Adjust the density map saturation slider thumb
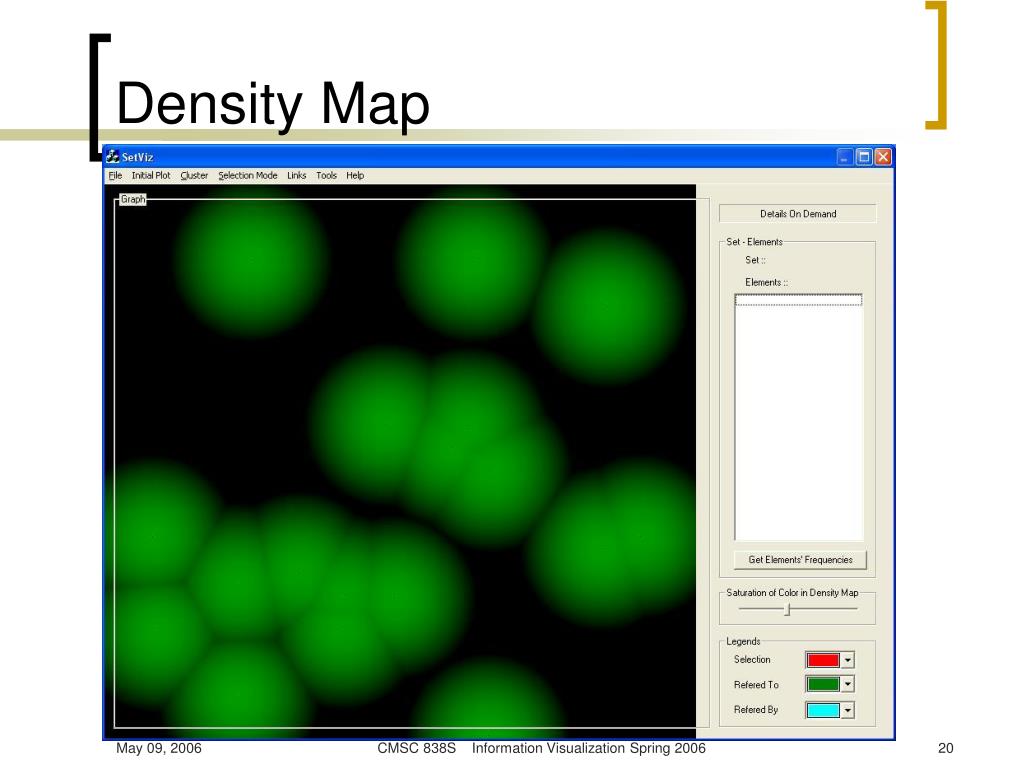1024x768 pixels. (788, 609)
